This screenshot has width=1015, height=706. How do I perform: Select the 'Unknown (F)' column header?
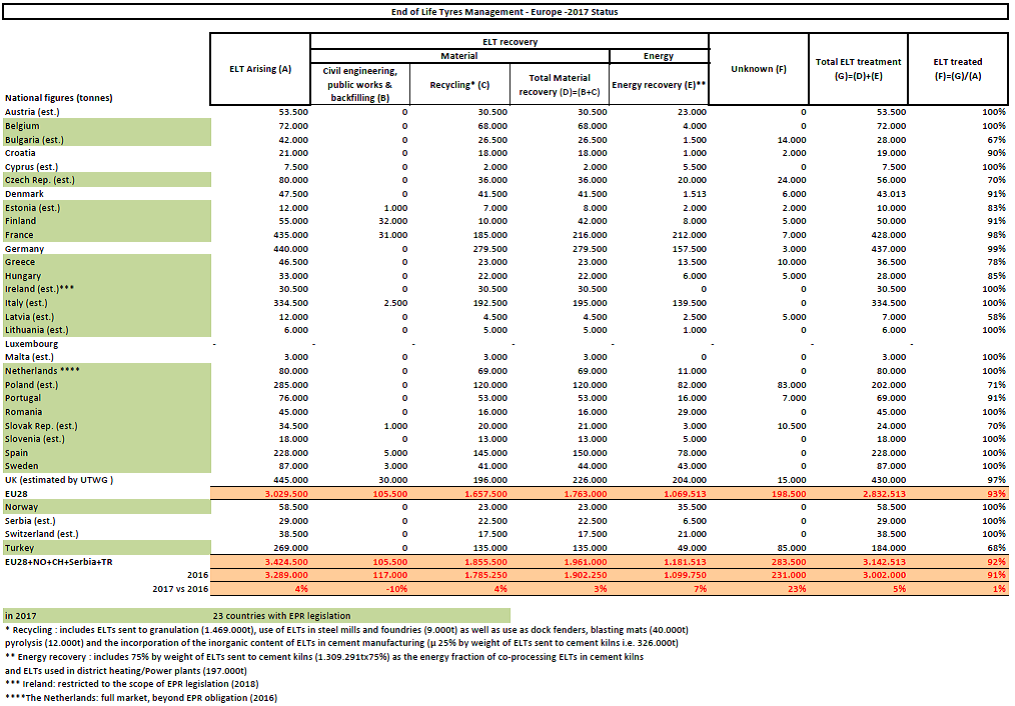point(758,69)
